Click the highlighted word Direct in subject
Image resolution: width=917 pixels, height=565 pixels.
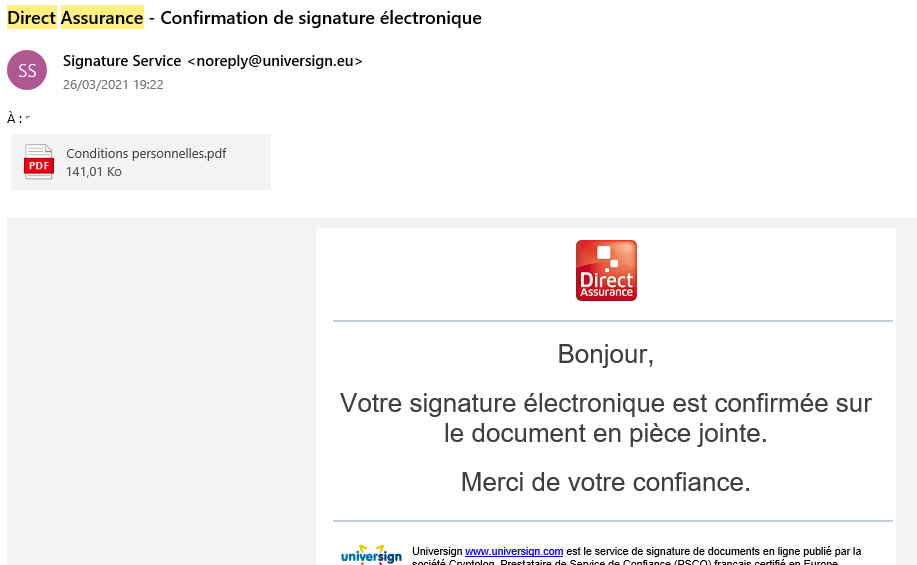32,18
